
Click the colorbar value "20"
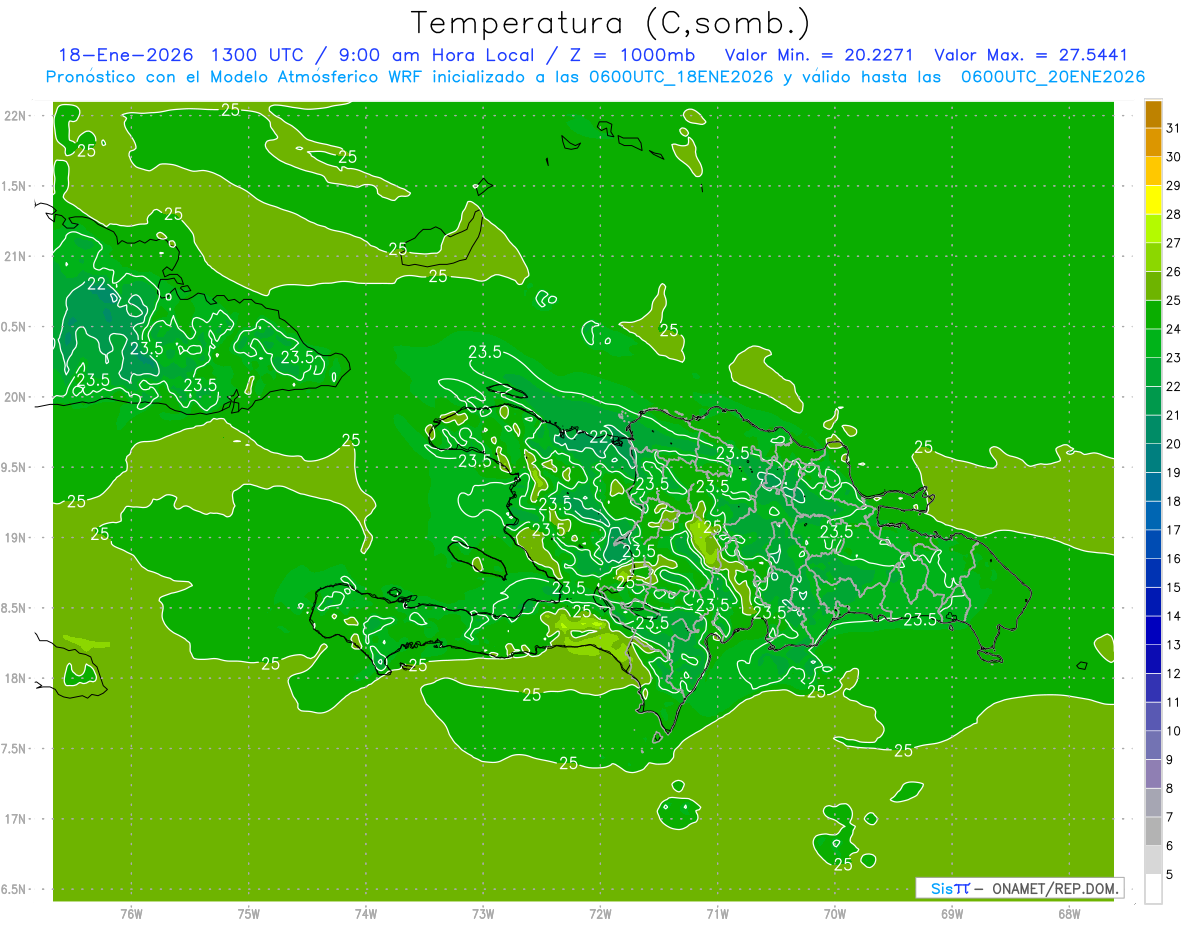point(1173,444)
